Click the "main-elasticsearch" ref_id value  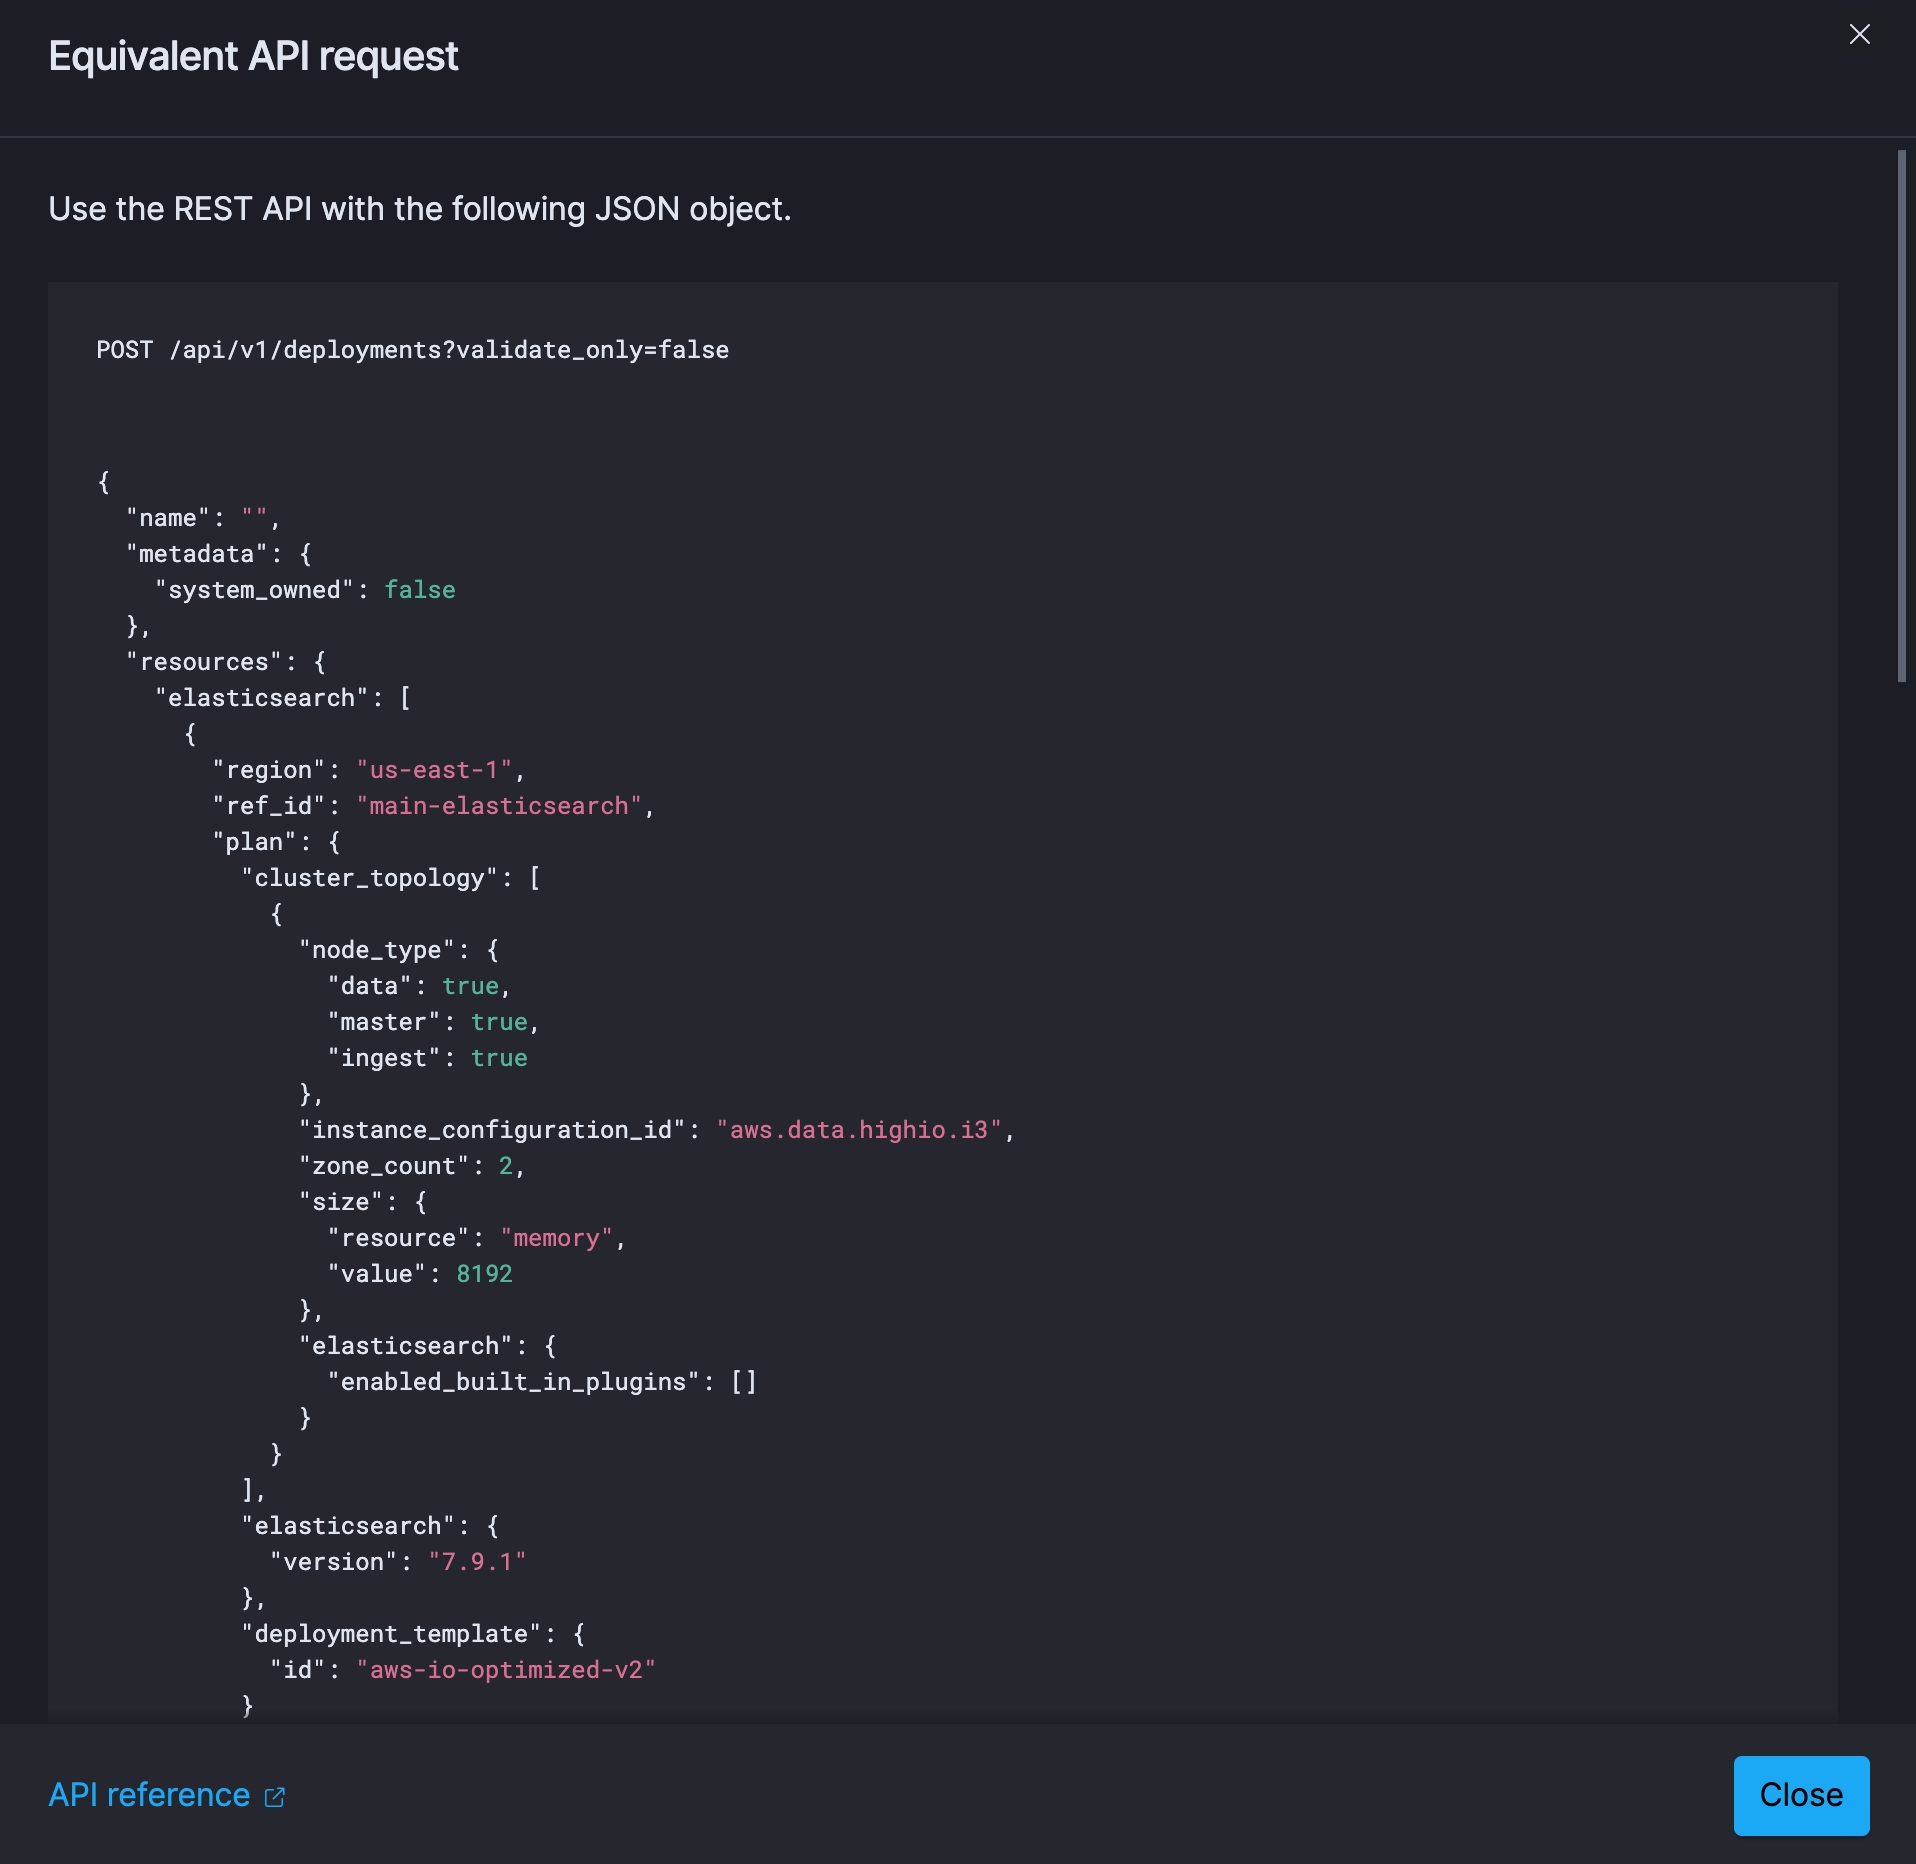499,806
